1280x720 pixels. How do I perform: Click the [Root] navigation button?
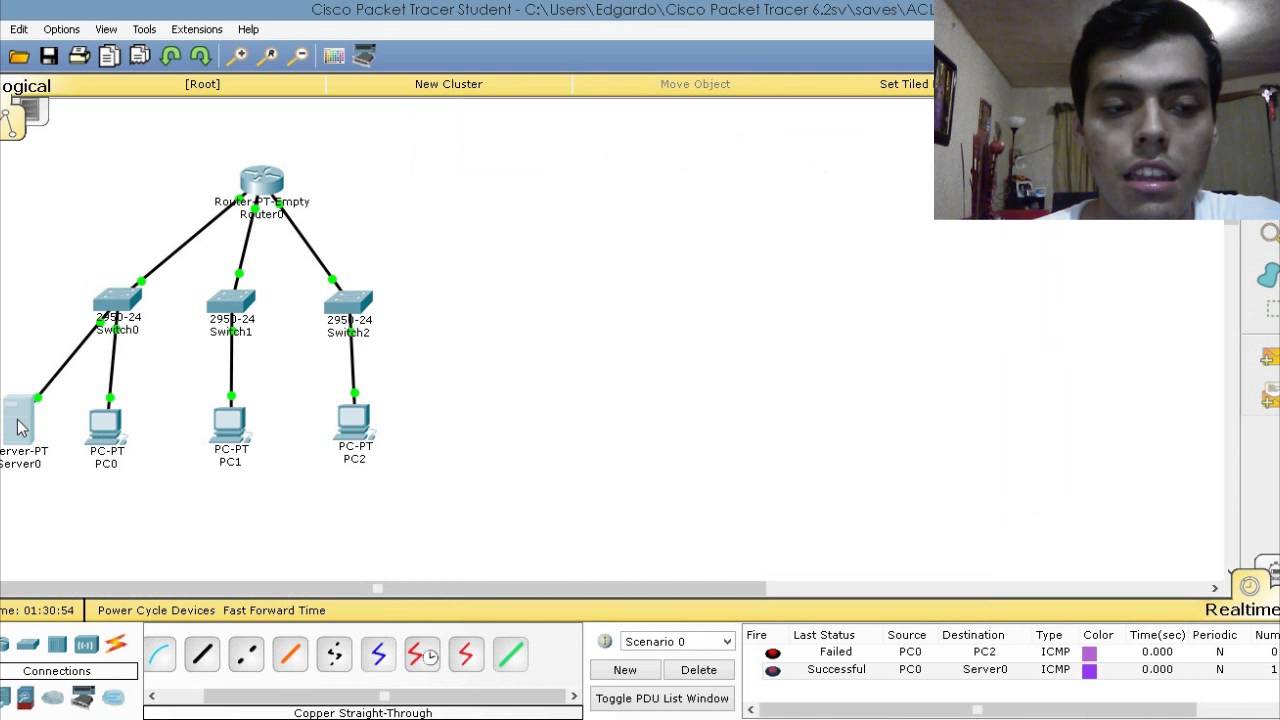click(203, 84)
